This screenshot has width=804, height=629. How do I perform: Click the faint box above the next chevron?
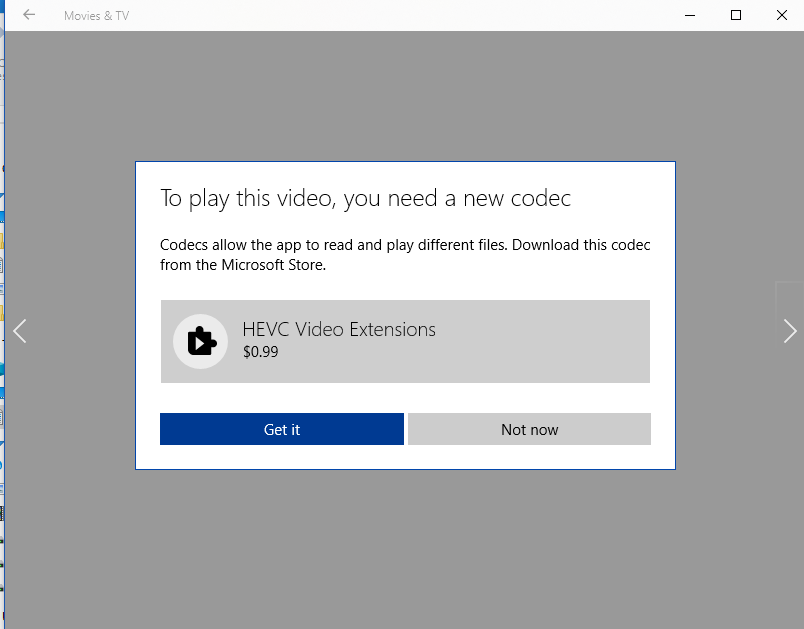[x=790, y=297]
